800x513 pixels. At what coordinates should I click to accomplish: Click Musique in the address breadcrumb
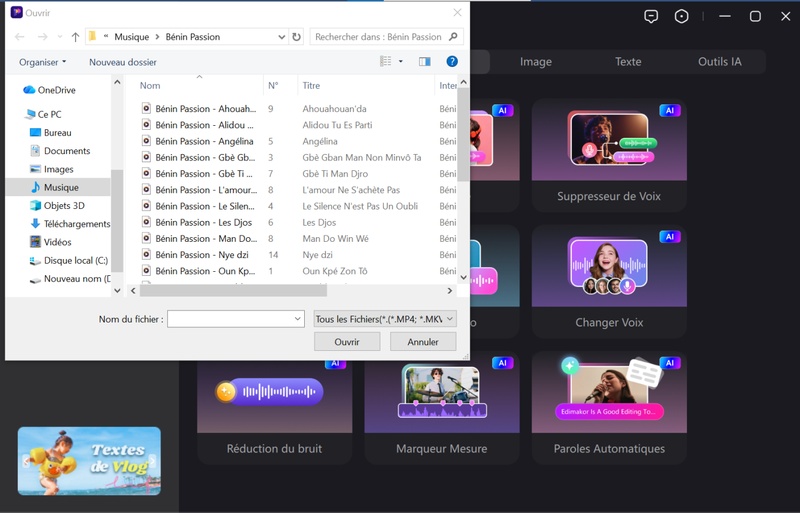point(132,37)
